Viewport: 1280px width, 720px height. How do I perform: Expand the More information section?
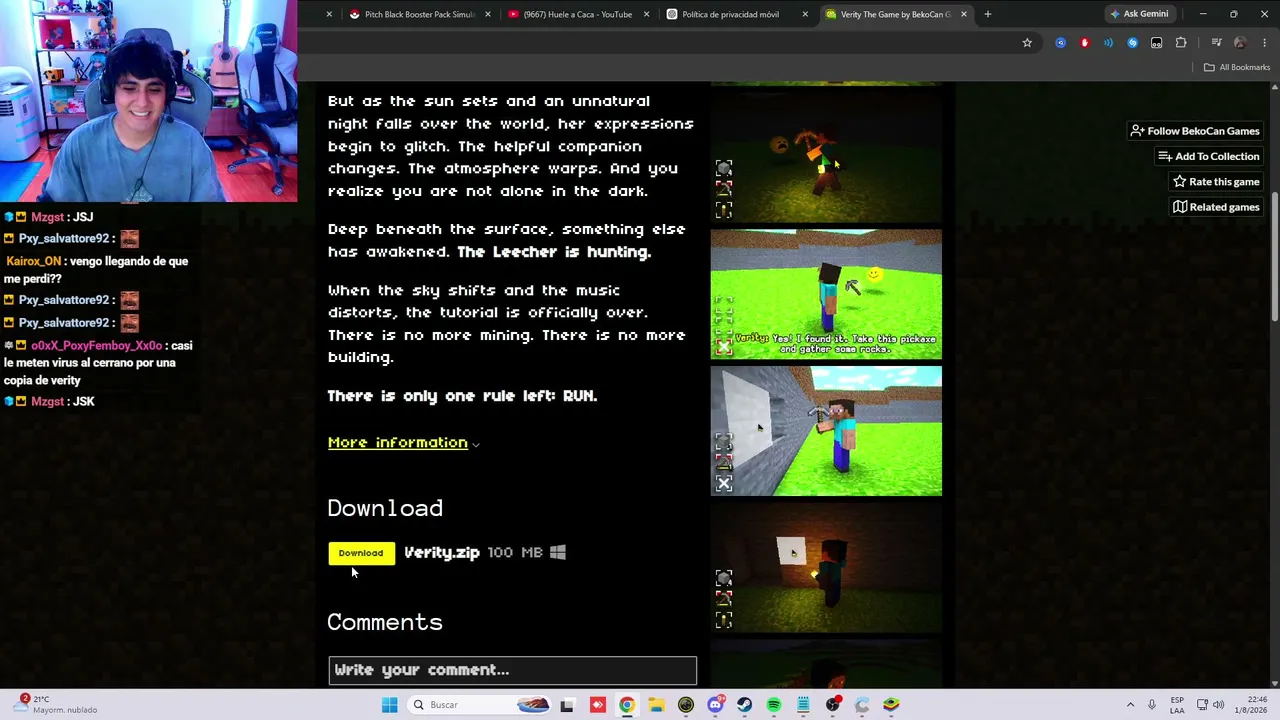click(403, 443)
